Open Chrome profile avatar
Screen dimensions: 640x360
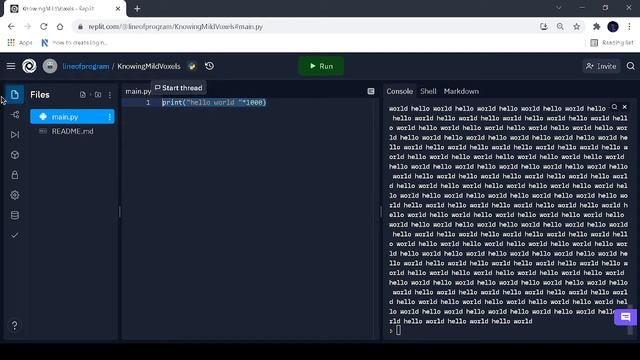[x=613, y=27]
